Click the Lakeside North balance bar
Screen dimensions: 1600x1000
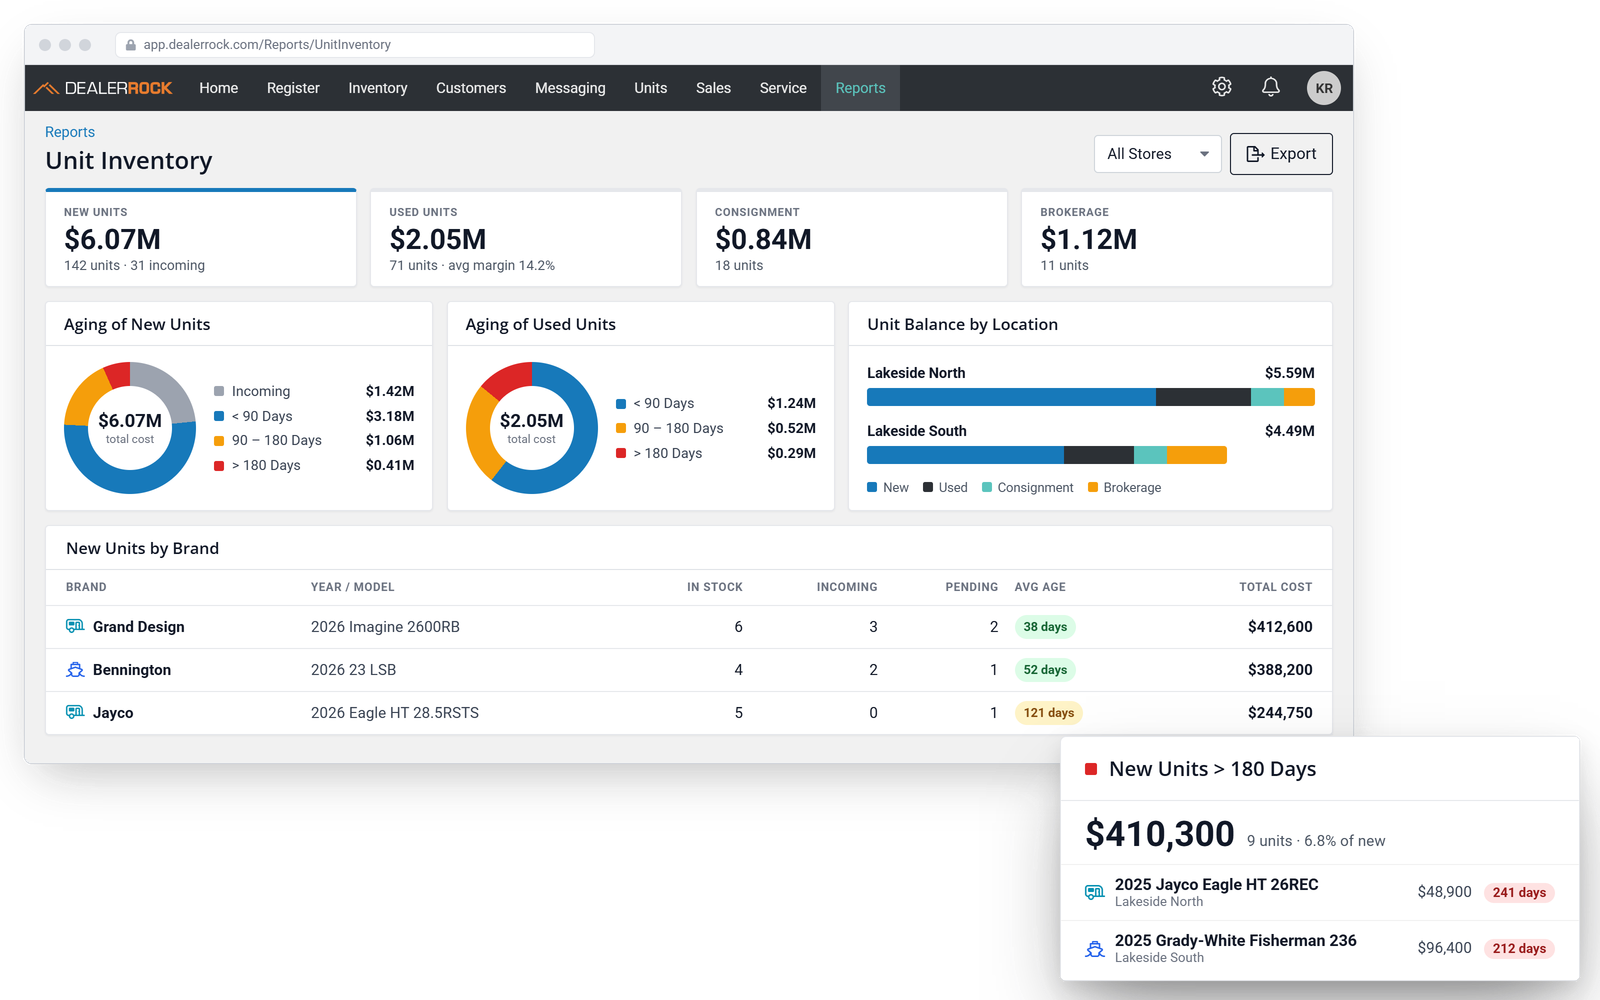(x=1091, y=397)
